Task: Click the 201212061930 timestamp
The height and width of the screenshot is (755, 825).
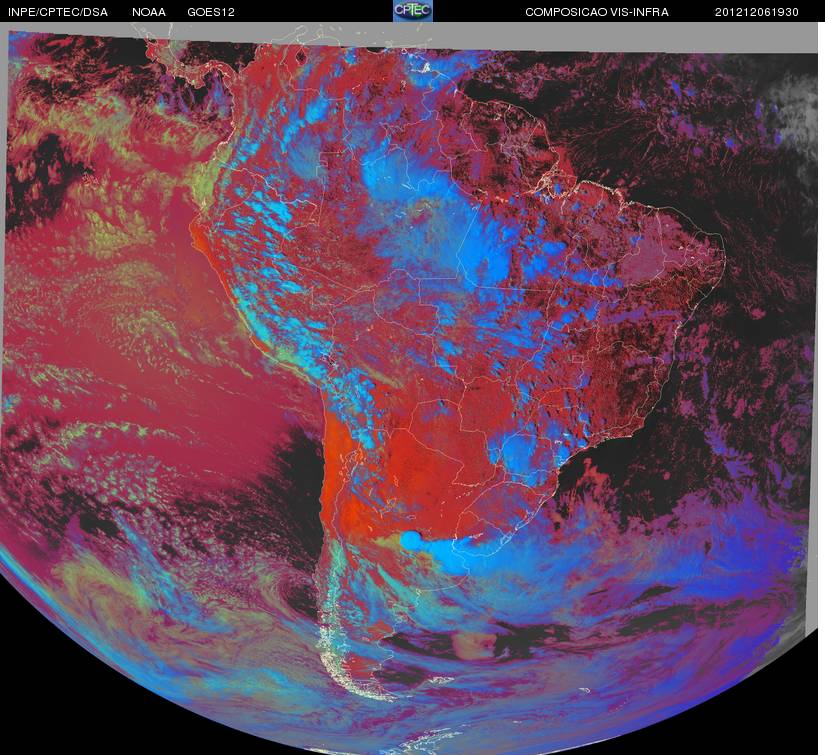Action: [757, 12]
